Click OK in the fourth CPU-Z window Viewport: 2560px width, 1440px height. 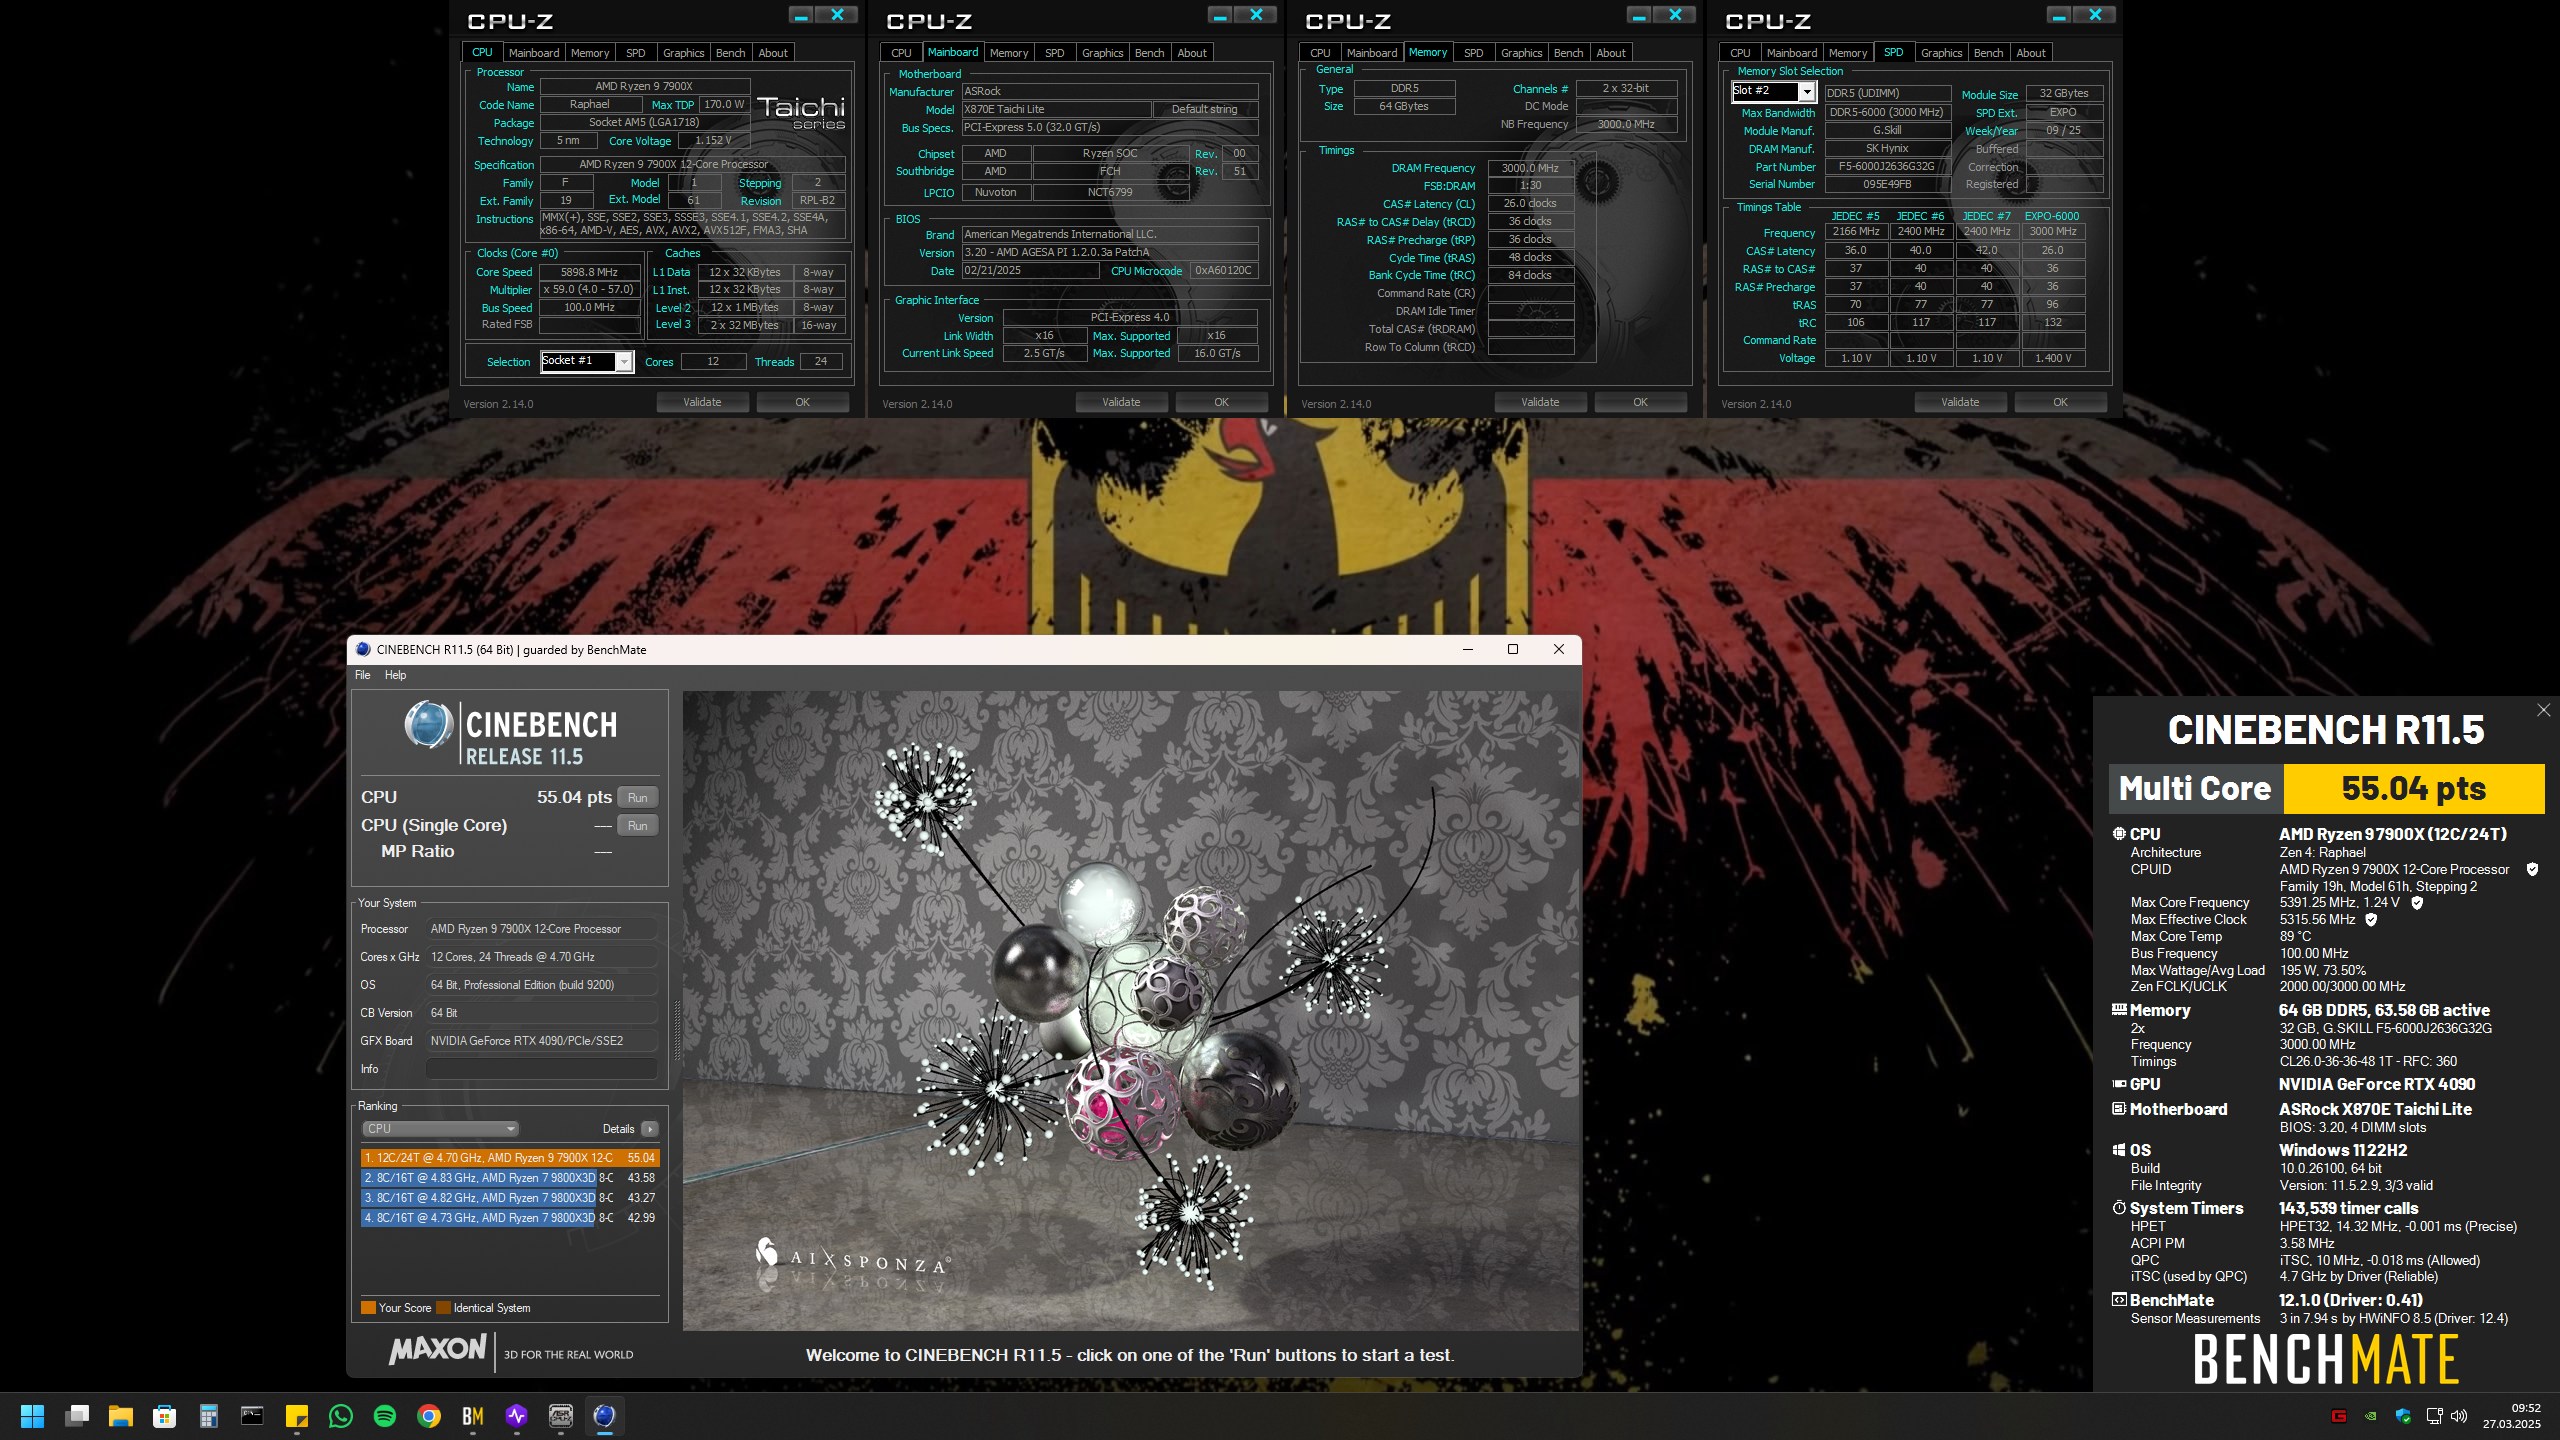(x=2061, y=402)
